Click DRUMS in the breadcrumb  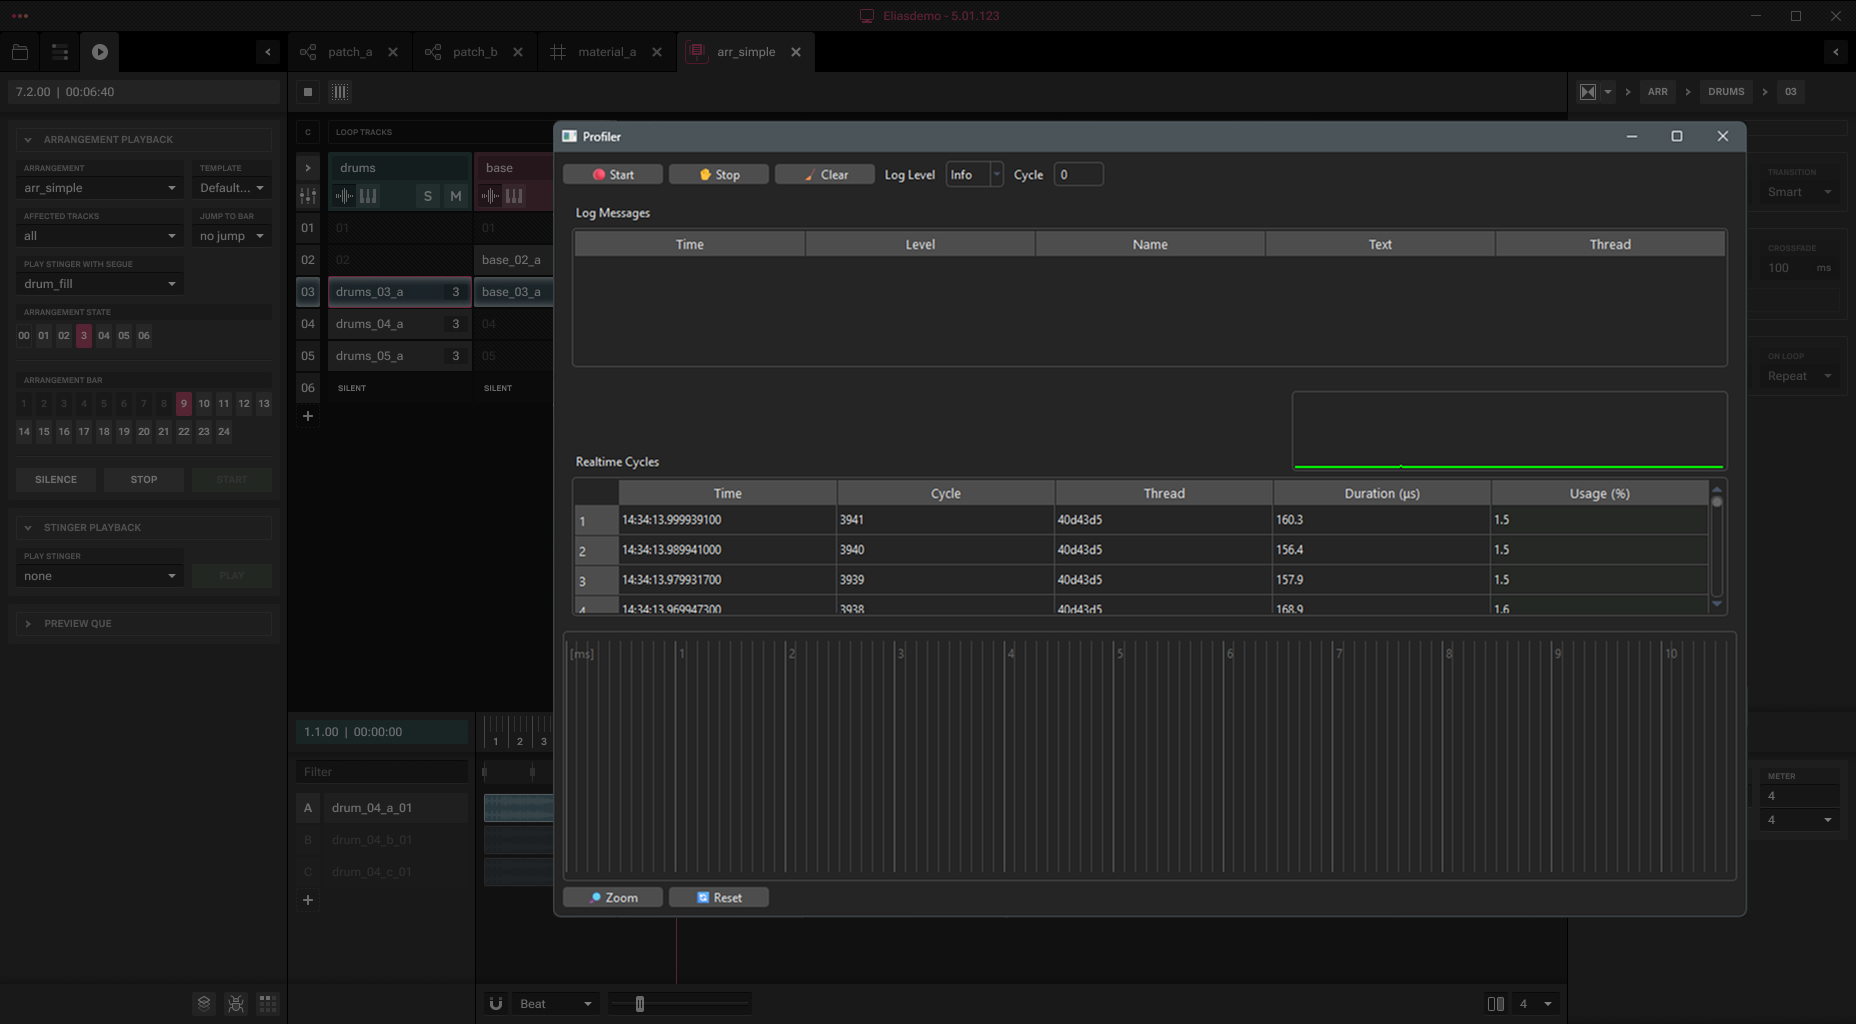pyautogui.click(x=1726, y=92)
